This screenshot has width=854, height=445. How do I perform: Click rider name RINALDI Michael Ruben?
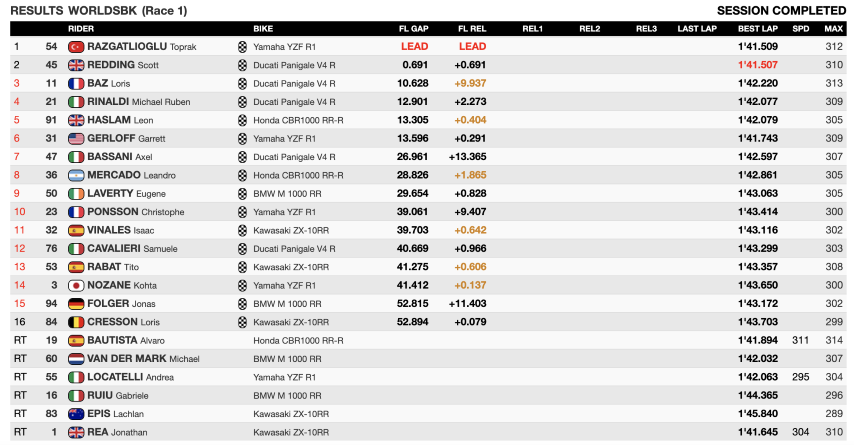pos(138,102)
